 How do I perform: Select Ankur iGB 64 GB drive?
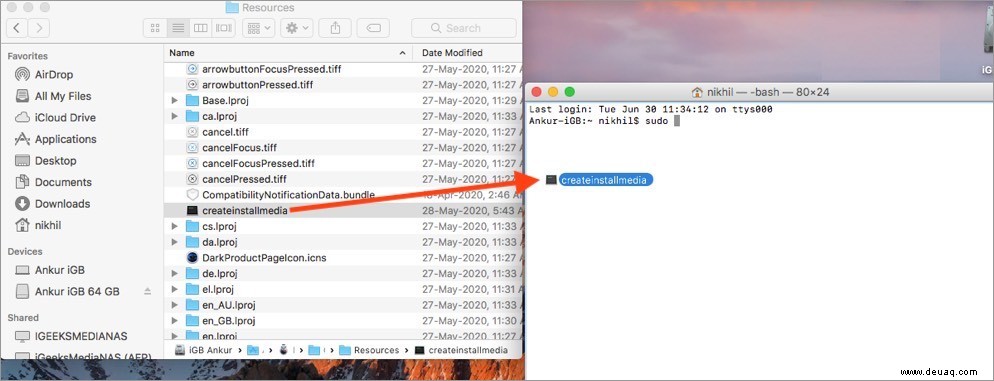point(77,292)
